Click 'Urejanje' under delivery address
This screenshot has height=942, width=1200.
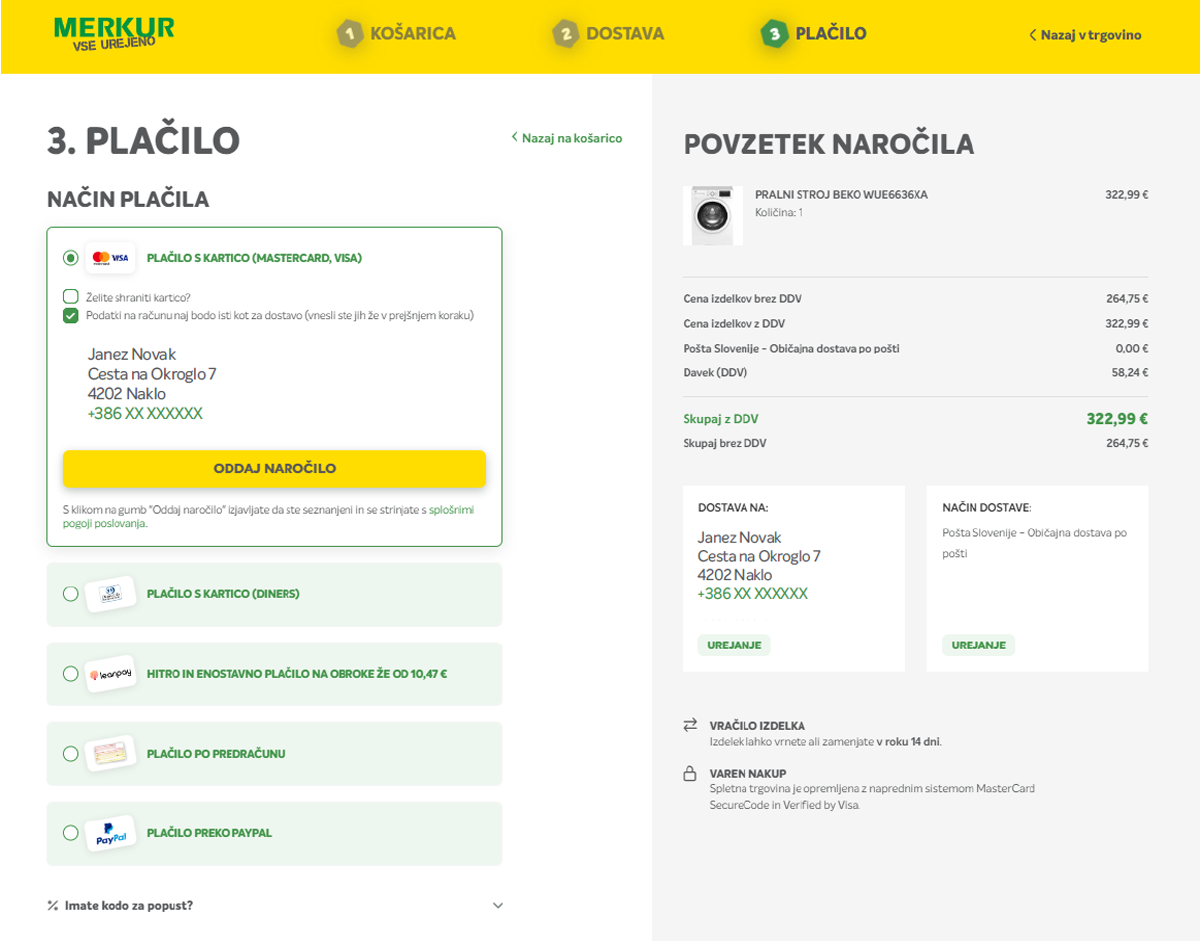[x=734, y=645]
